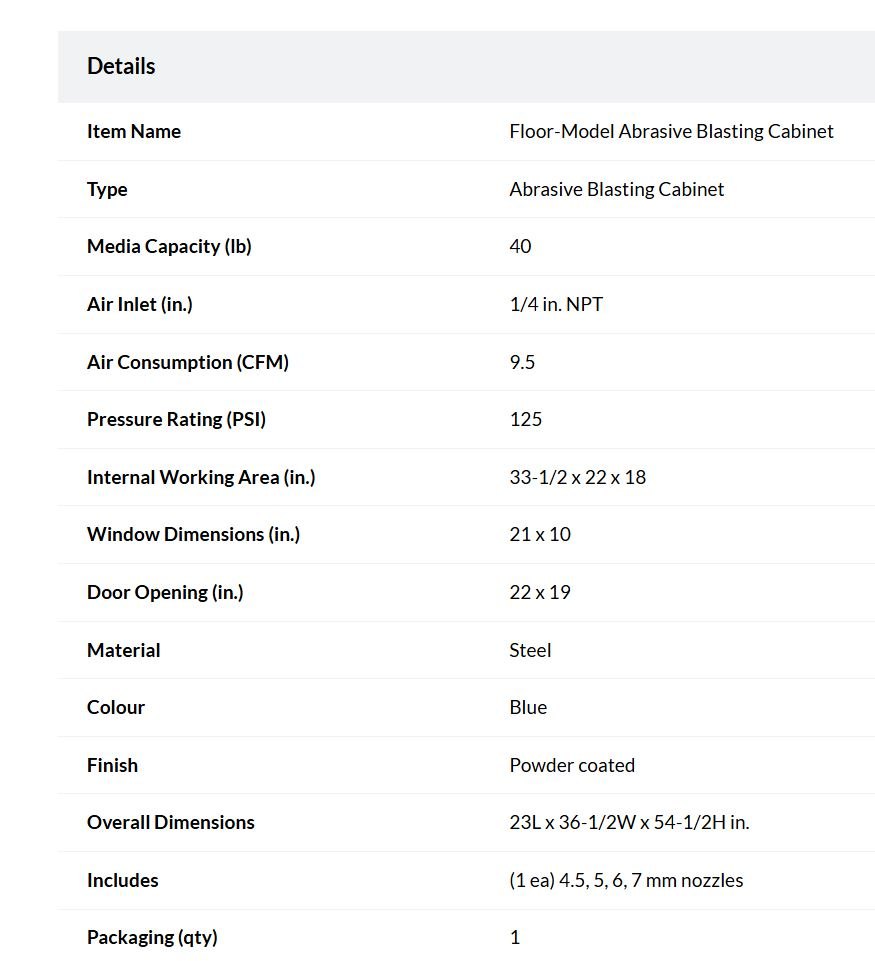Click the 1/4 in. NPT value
The width and height of the screenshot is (875, 961).
pyautogui.click(x=556, y=304)
